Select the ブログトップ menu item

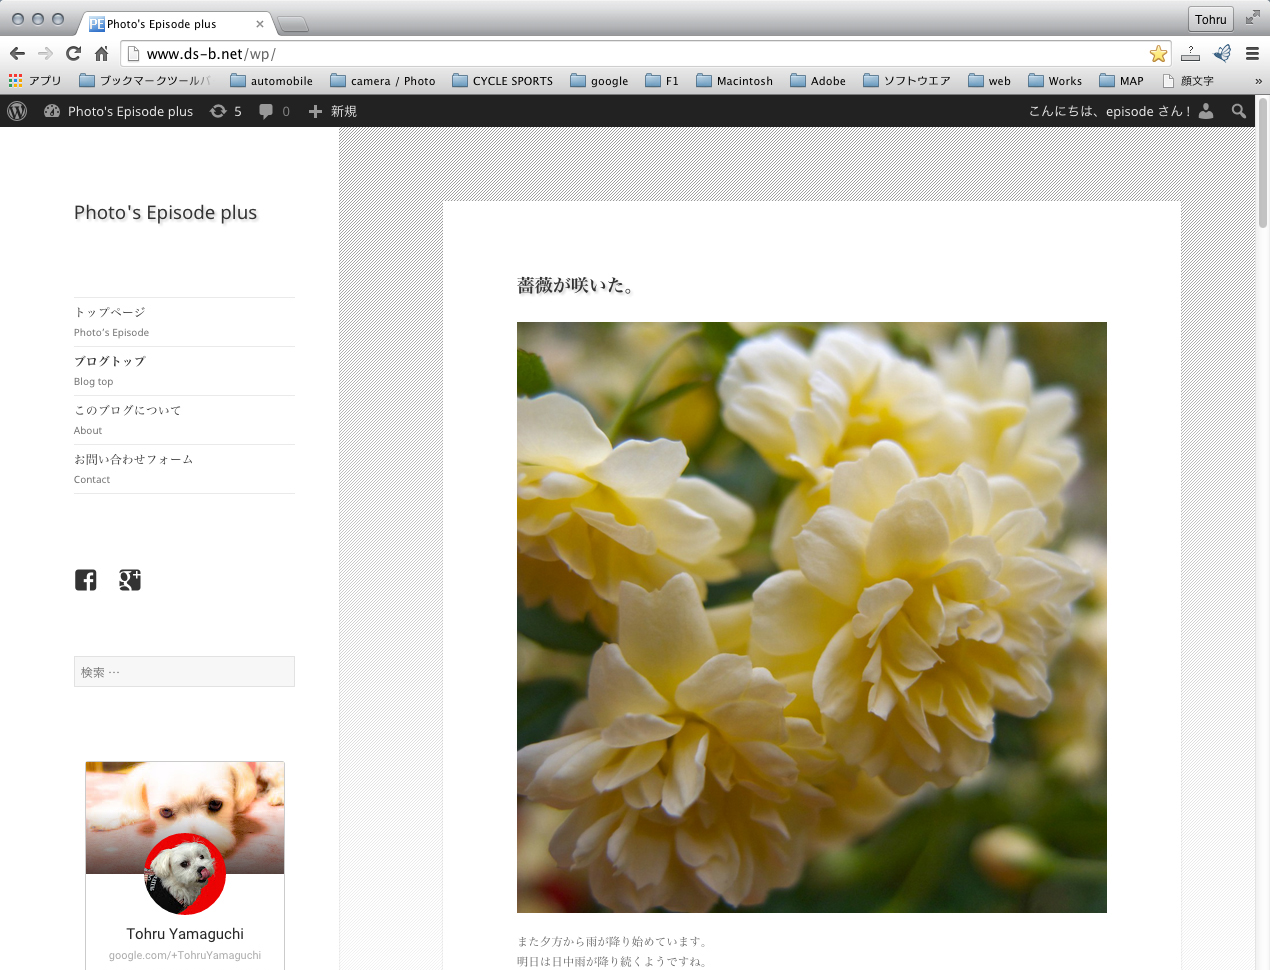click(110, 361)
